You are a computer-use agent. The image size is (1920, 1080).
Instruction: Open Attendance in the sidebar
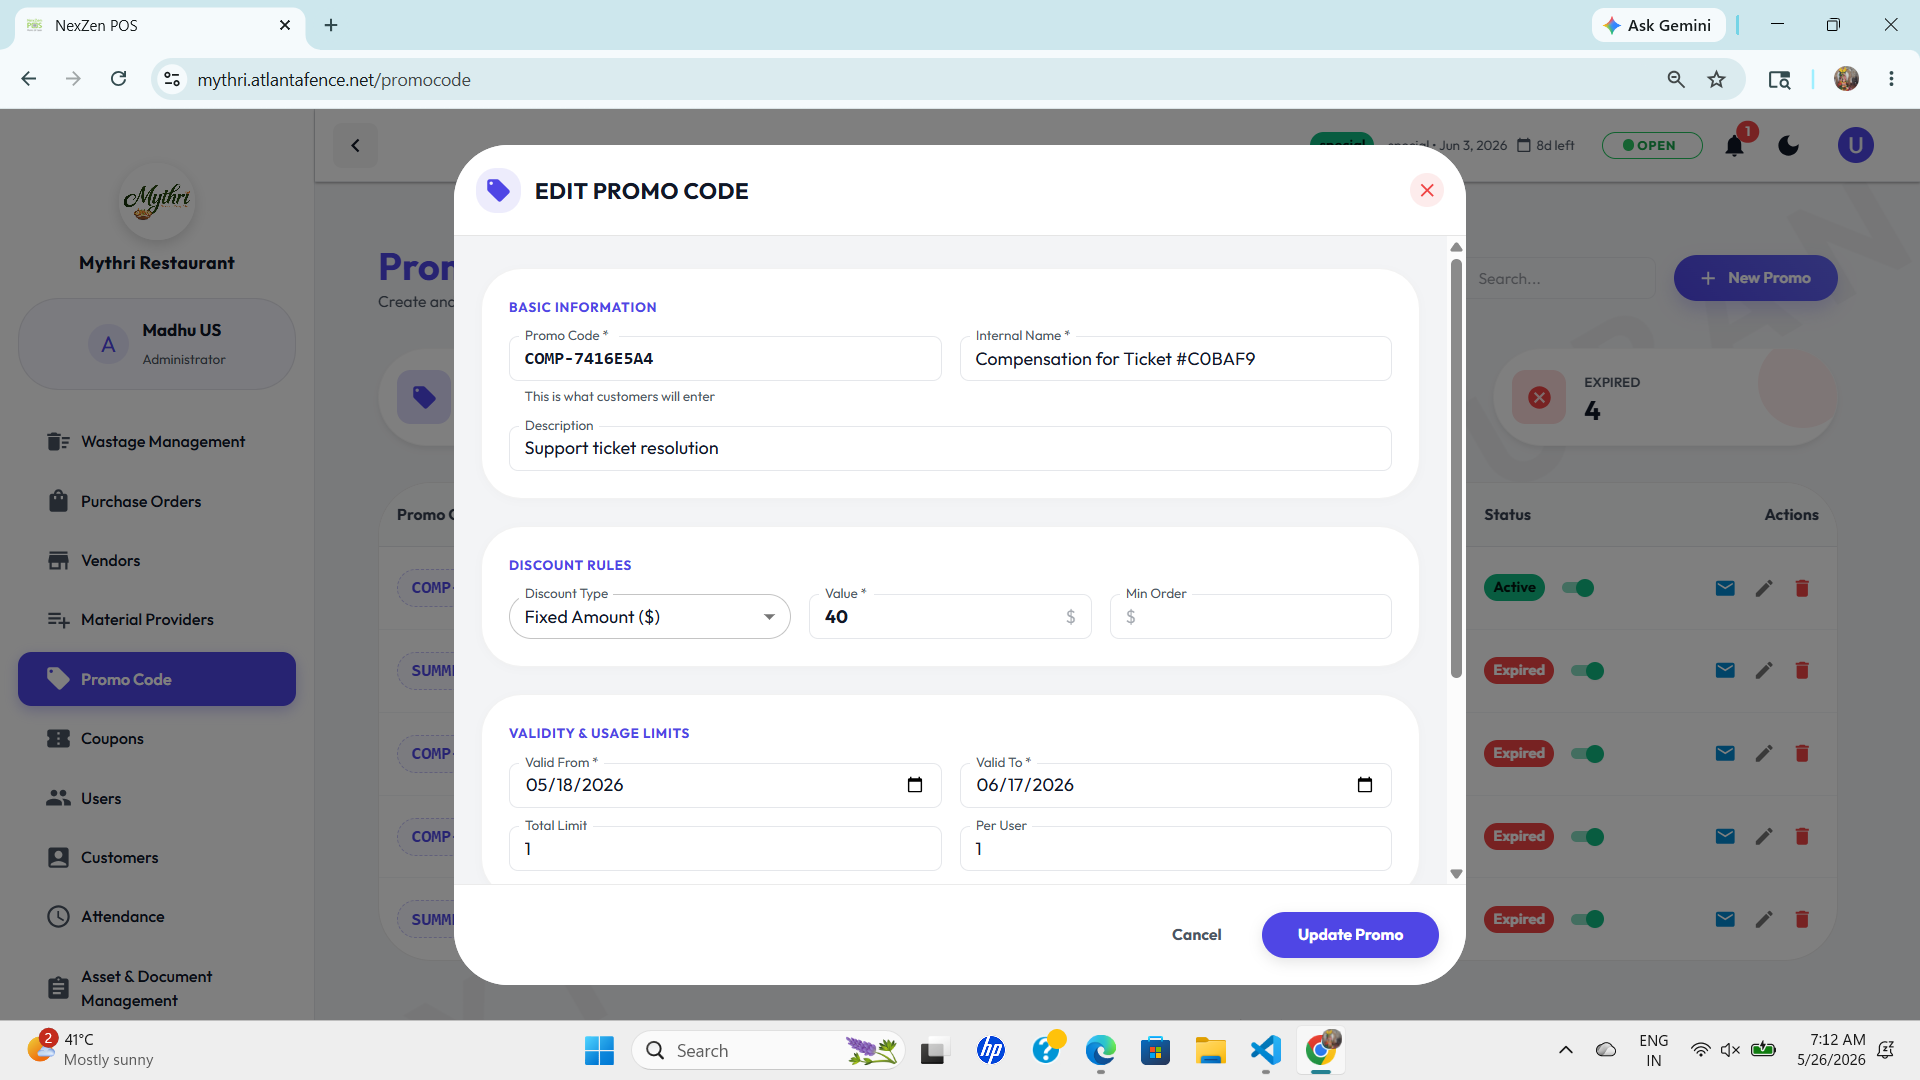157,916
